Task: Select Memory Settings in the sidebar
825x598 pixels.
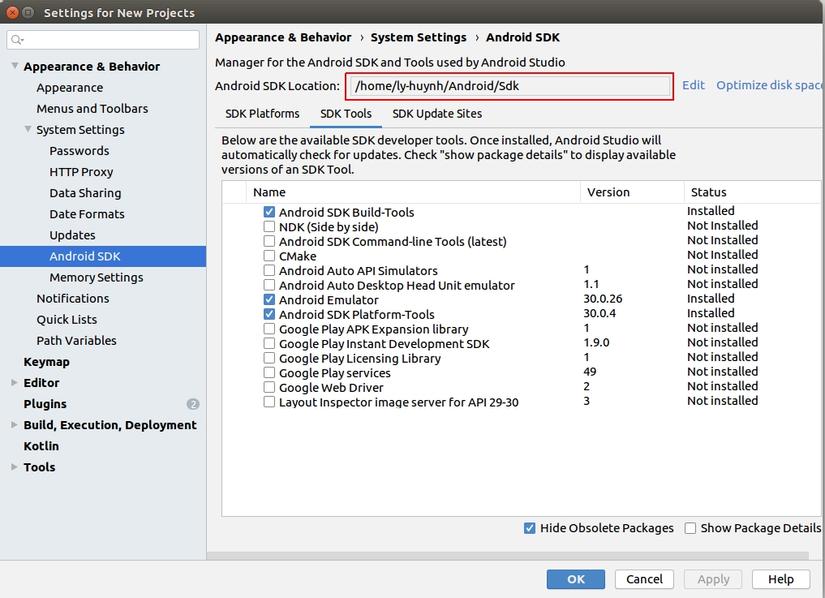Action: [96, 278]
